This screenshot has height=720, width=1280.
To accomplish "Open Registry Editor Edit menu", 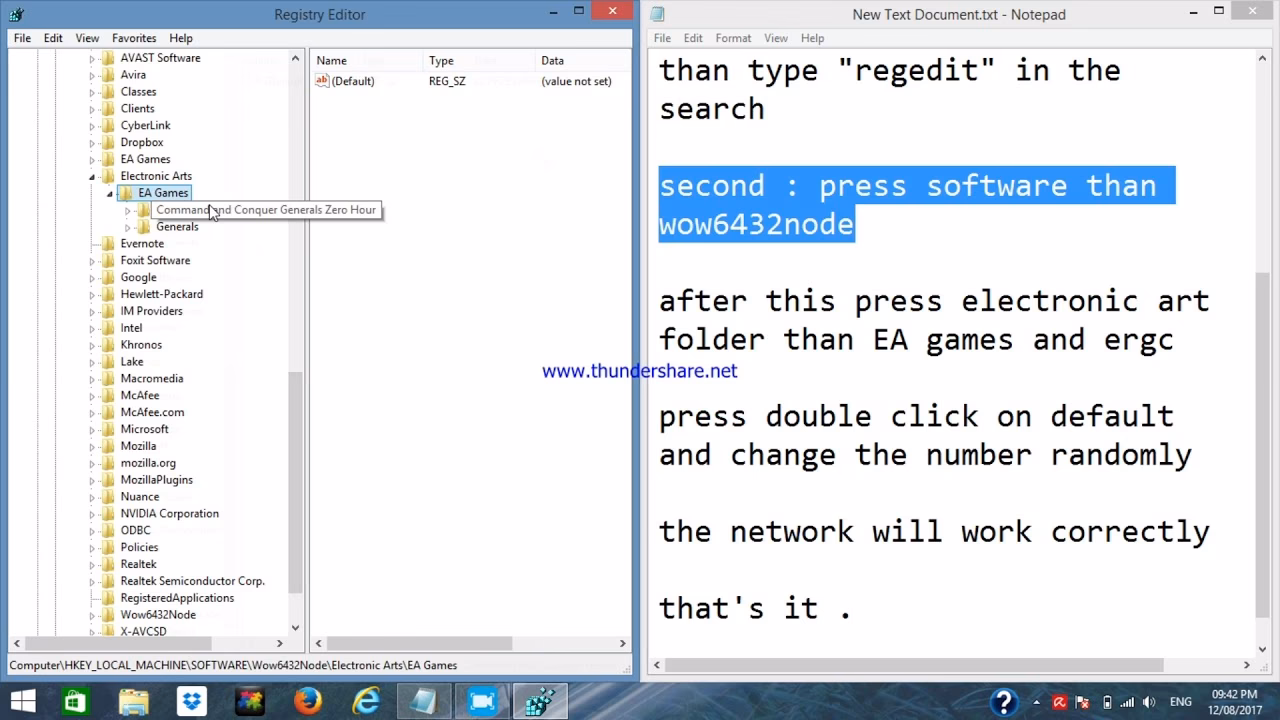I will (x=53, y=38).
